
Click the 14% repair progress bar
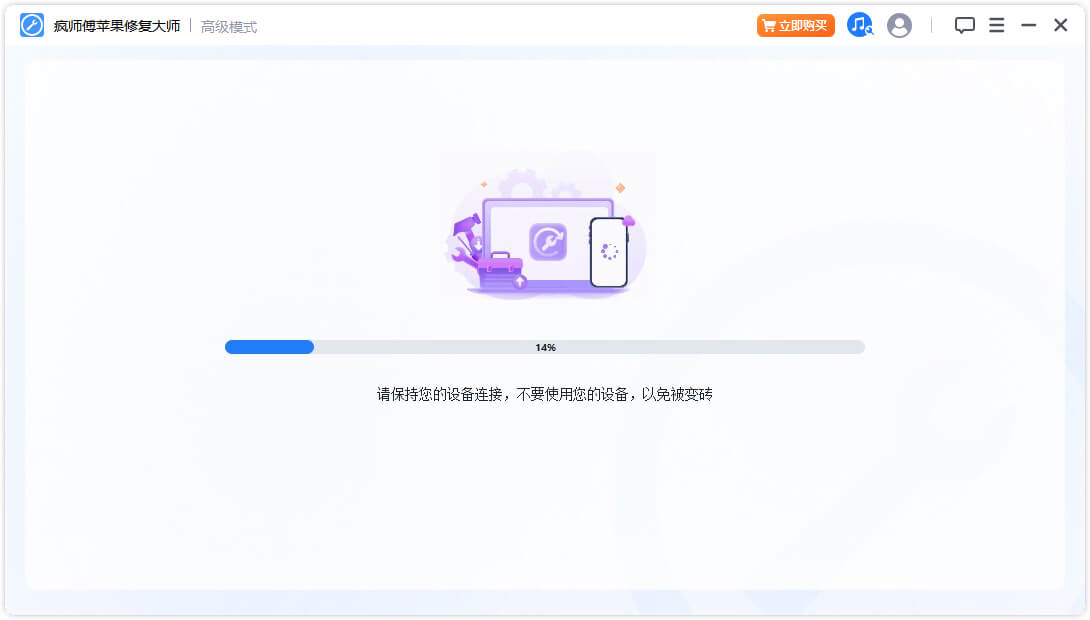pyautogui.click(x=544, y=347)
